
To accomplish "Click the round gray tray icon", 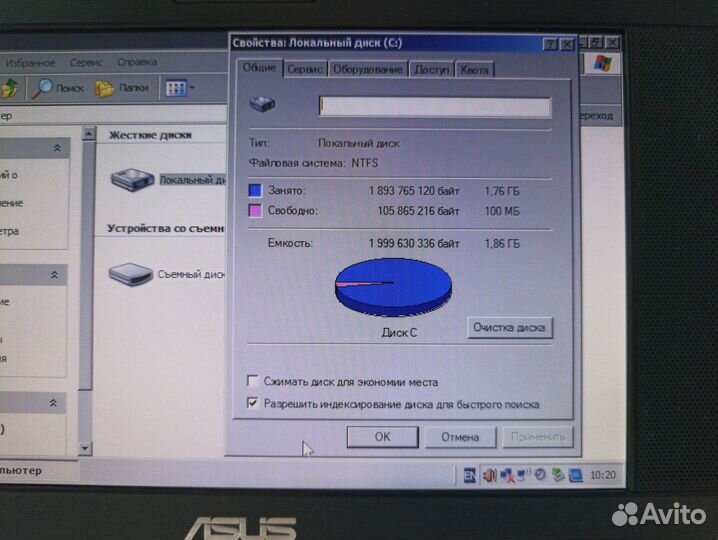I will tap(540, 474).
